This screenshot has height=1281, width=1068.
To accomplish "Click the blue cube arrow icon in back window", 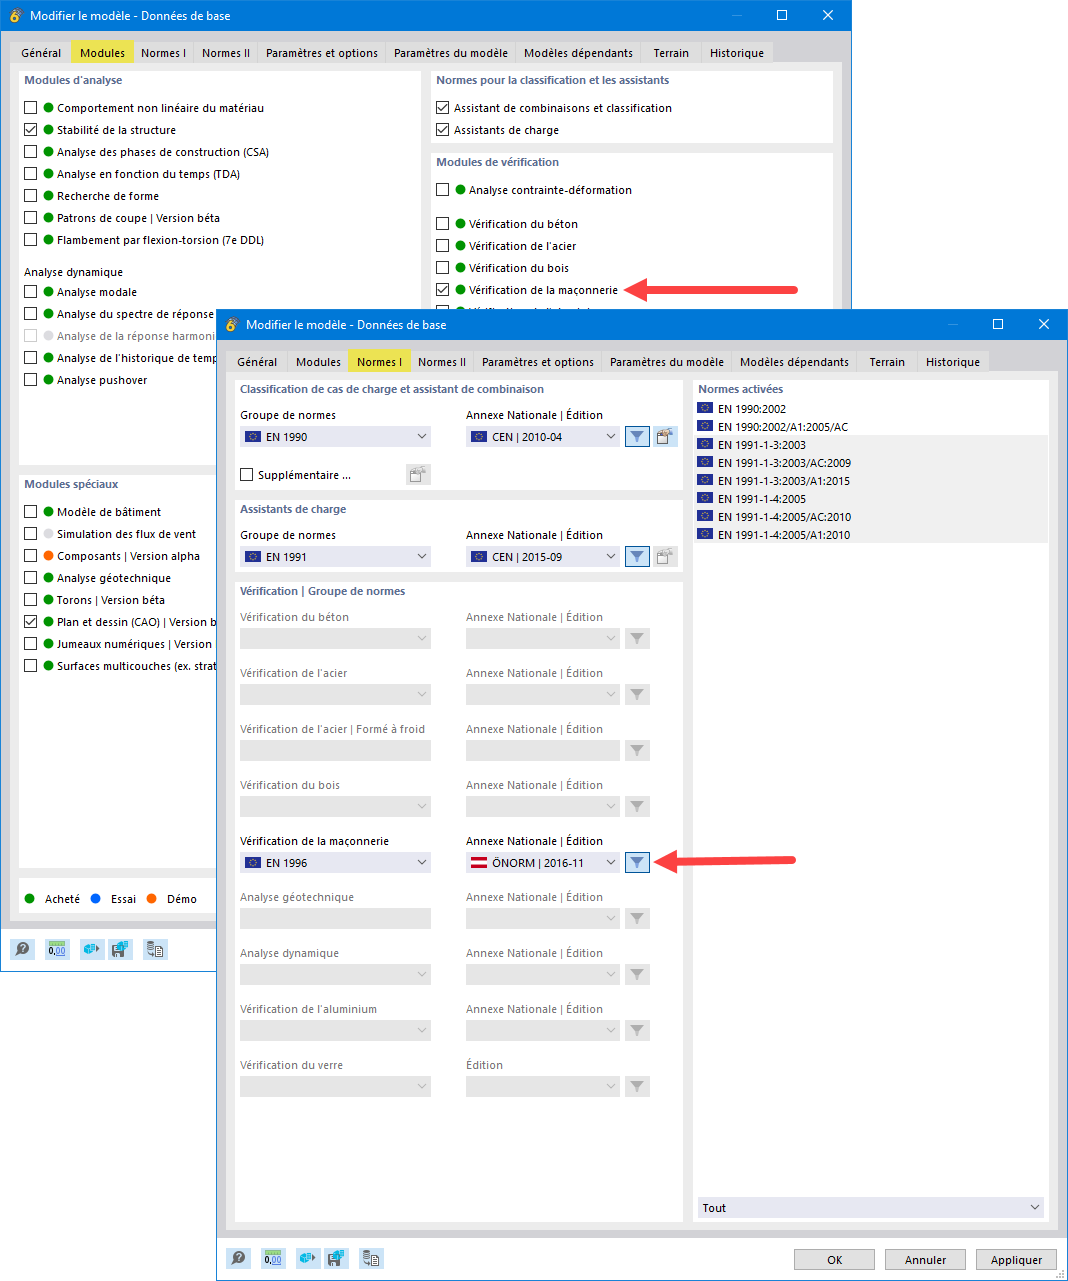I will point(91,949).
